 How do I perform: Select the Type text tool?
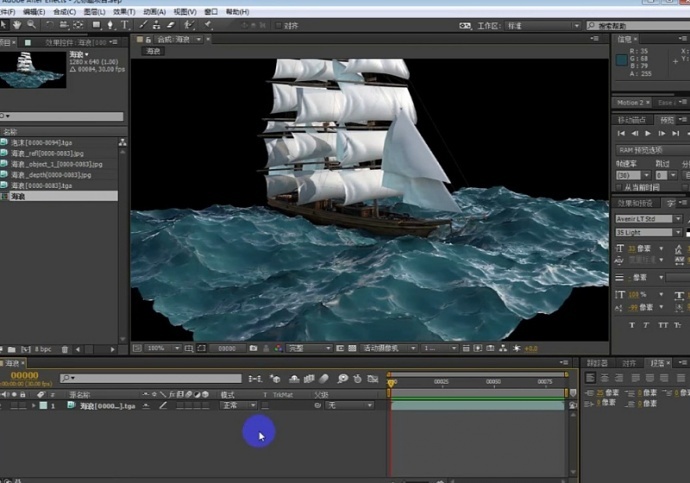[124, 23]
